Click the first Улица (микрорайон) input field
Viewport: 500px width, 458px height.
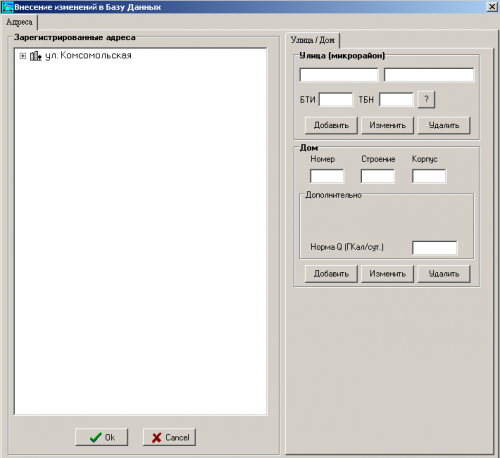[339, 75]
